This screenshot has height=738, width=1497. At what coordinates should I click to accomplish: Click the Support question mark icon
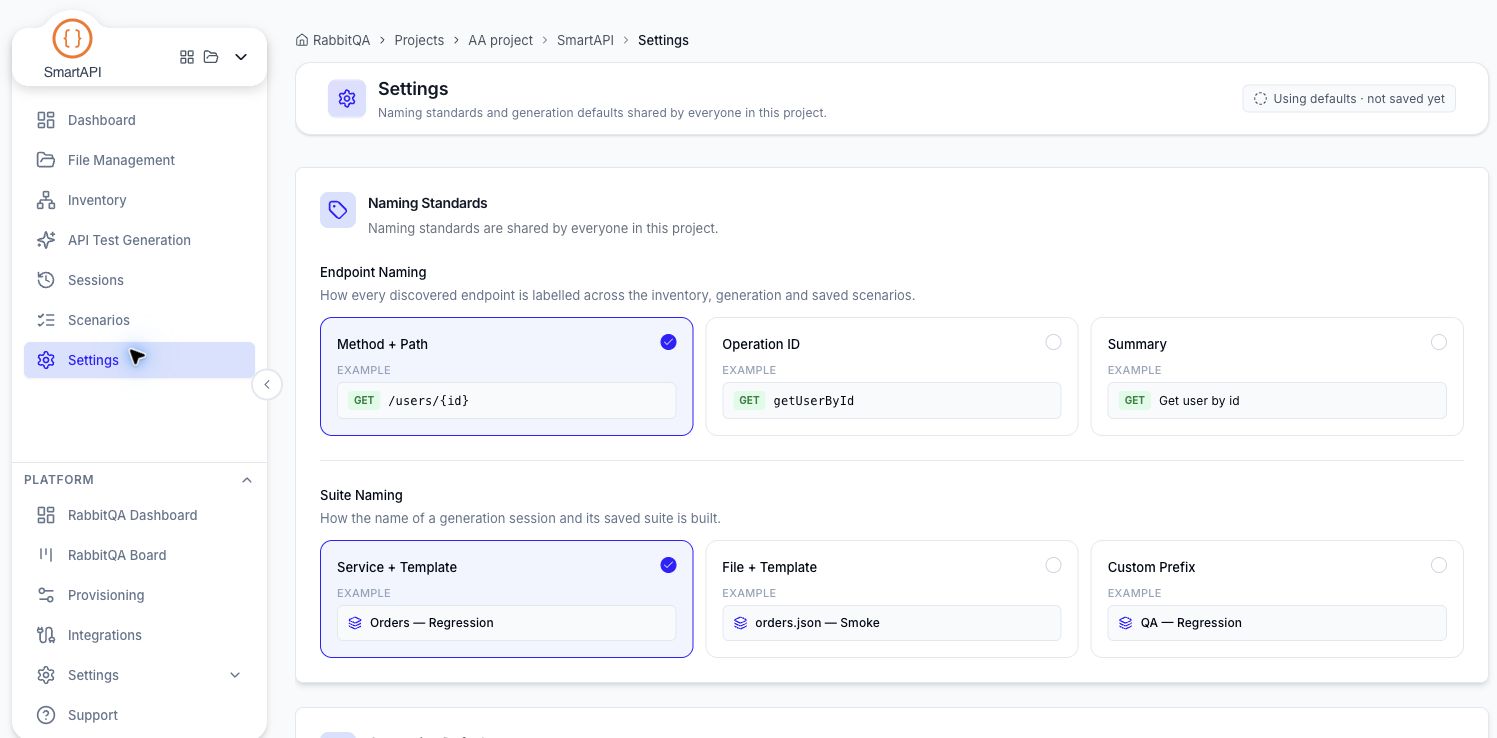pos(46,715)
